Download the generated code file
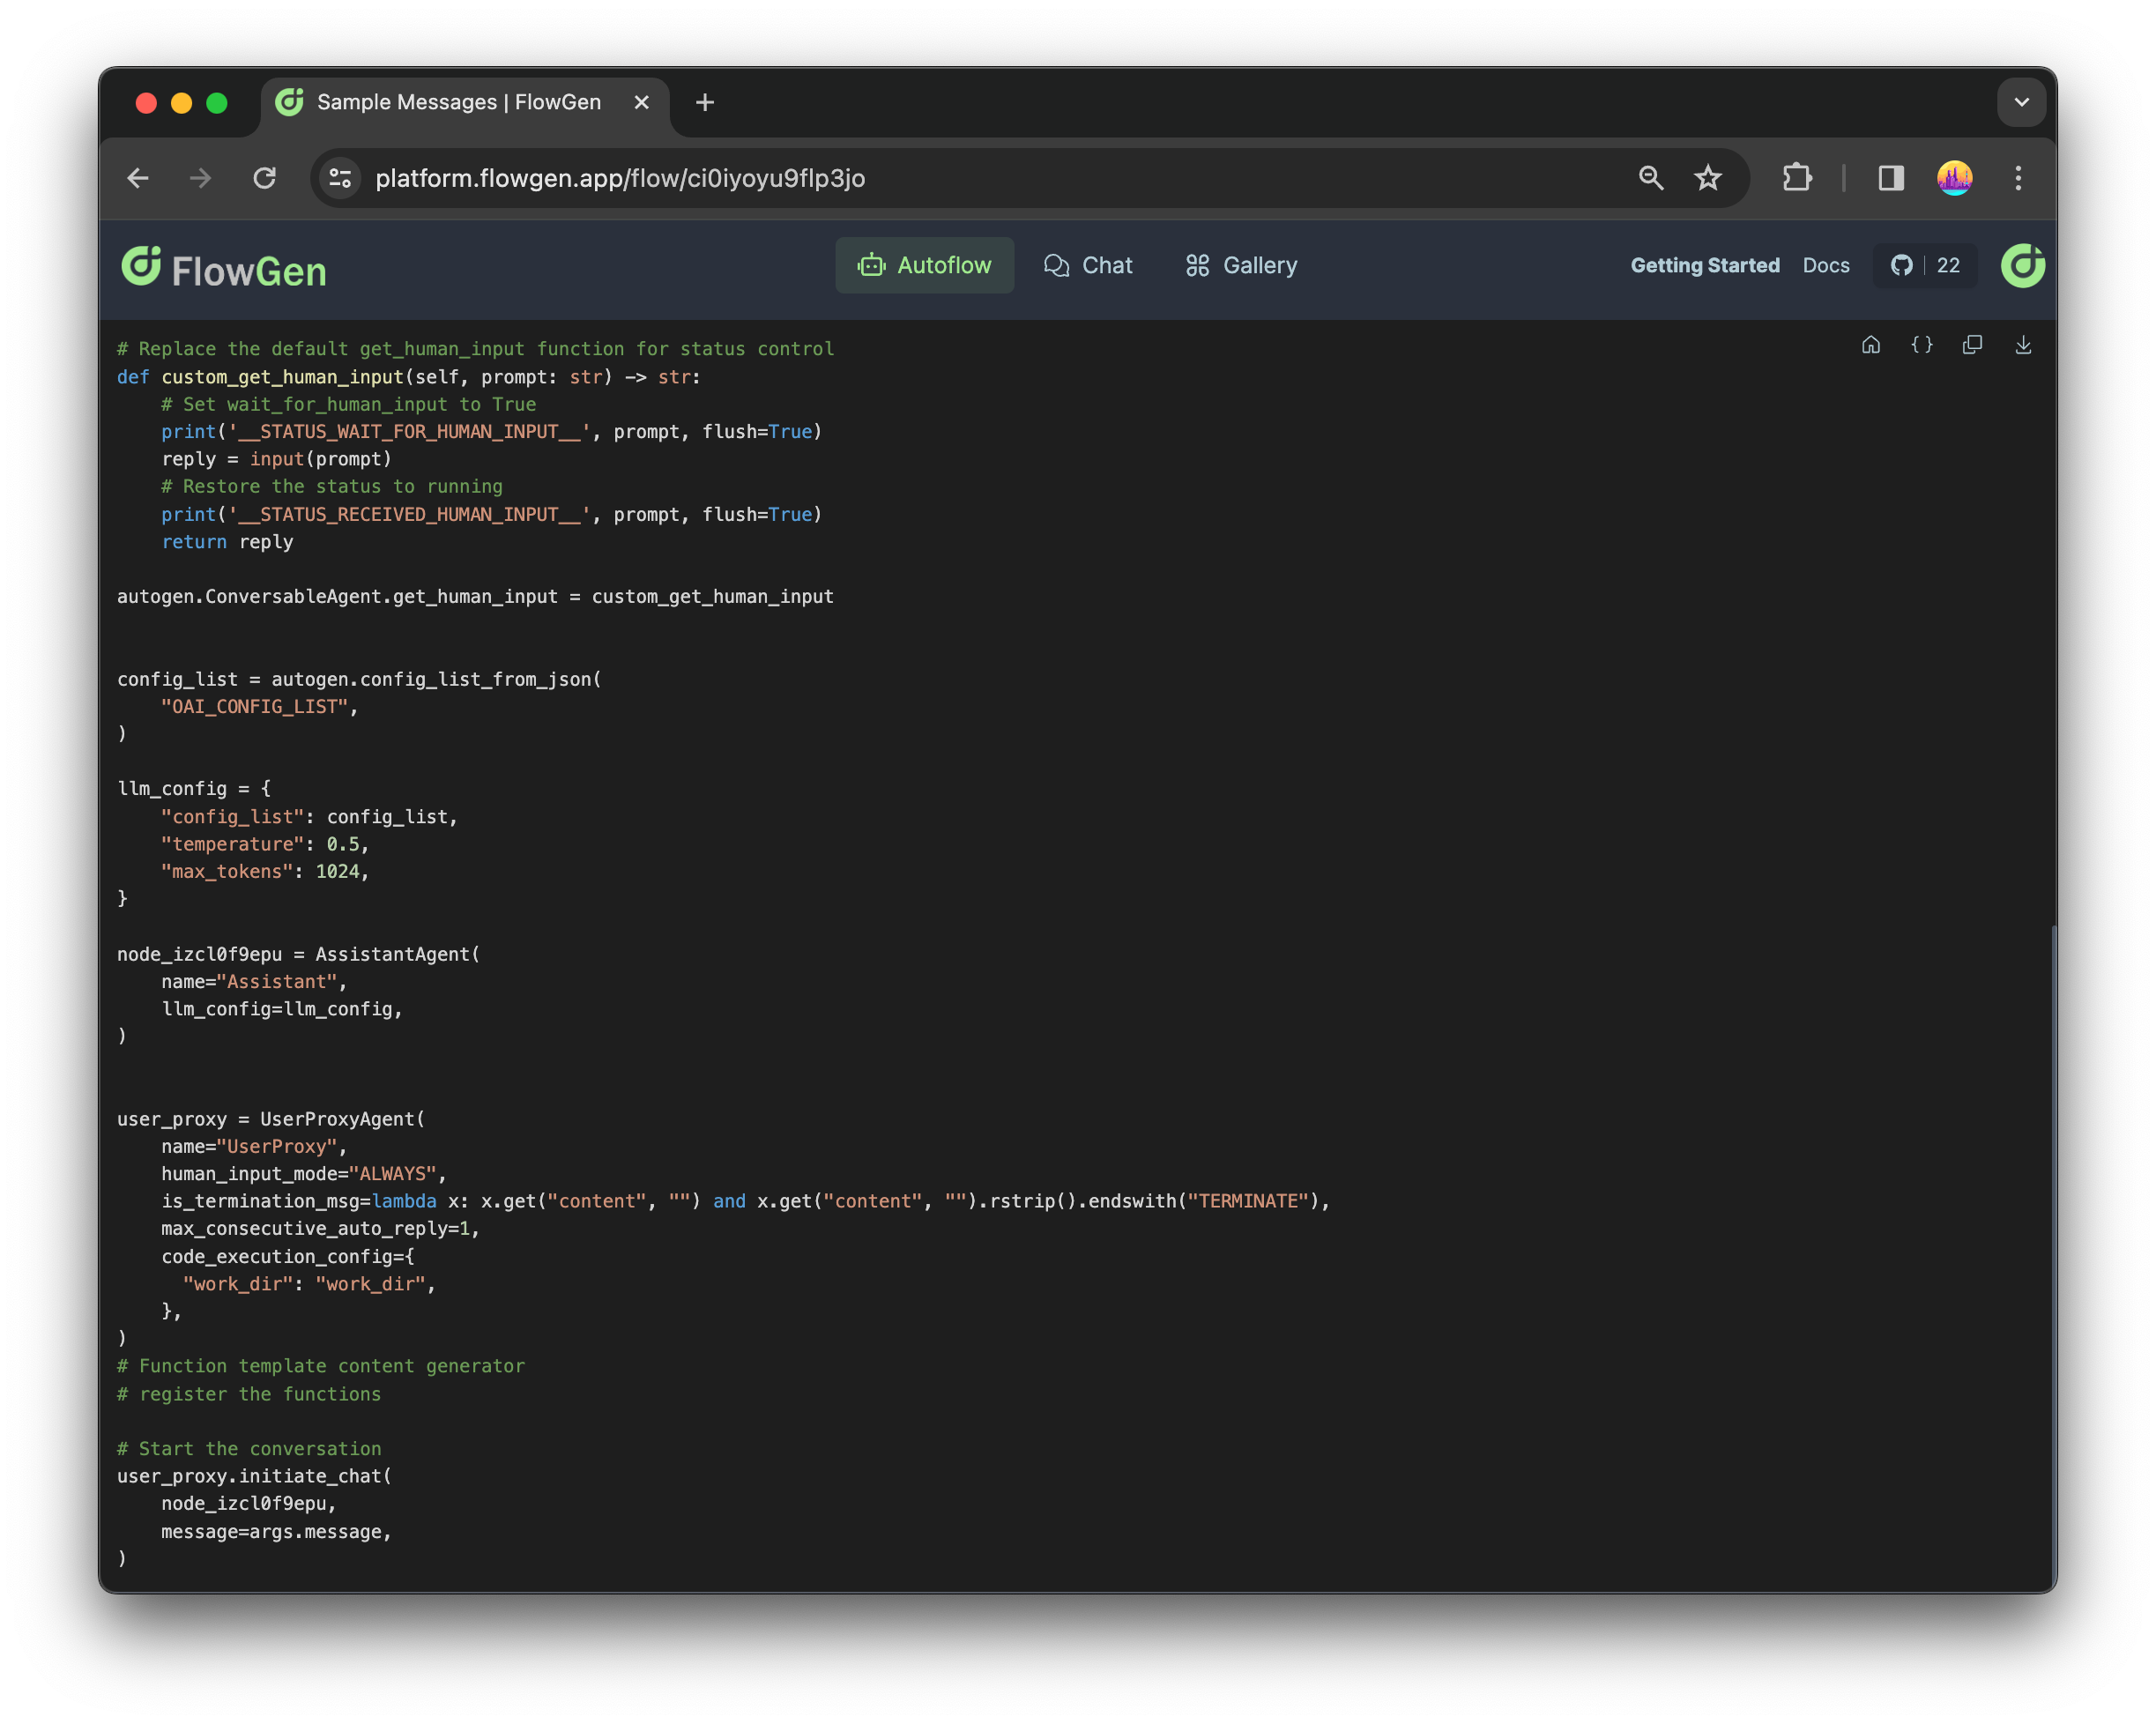This screenshot has width=2156, height=1724. coord(2023,345)
